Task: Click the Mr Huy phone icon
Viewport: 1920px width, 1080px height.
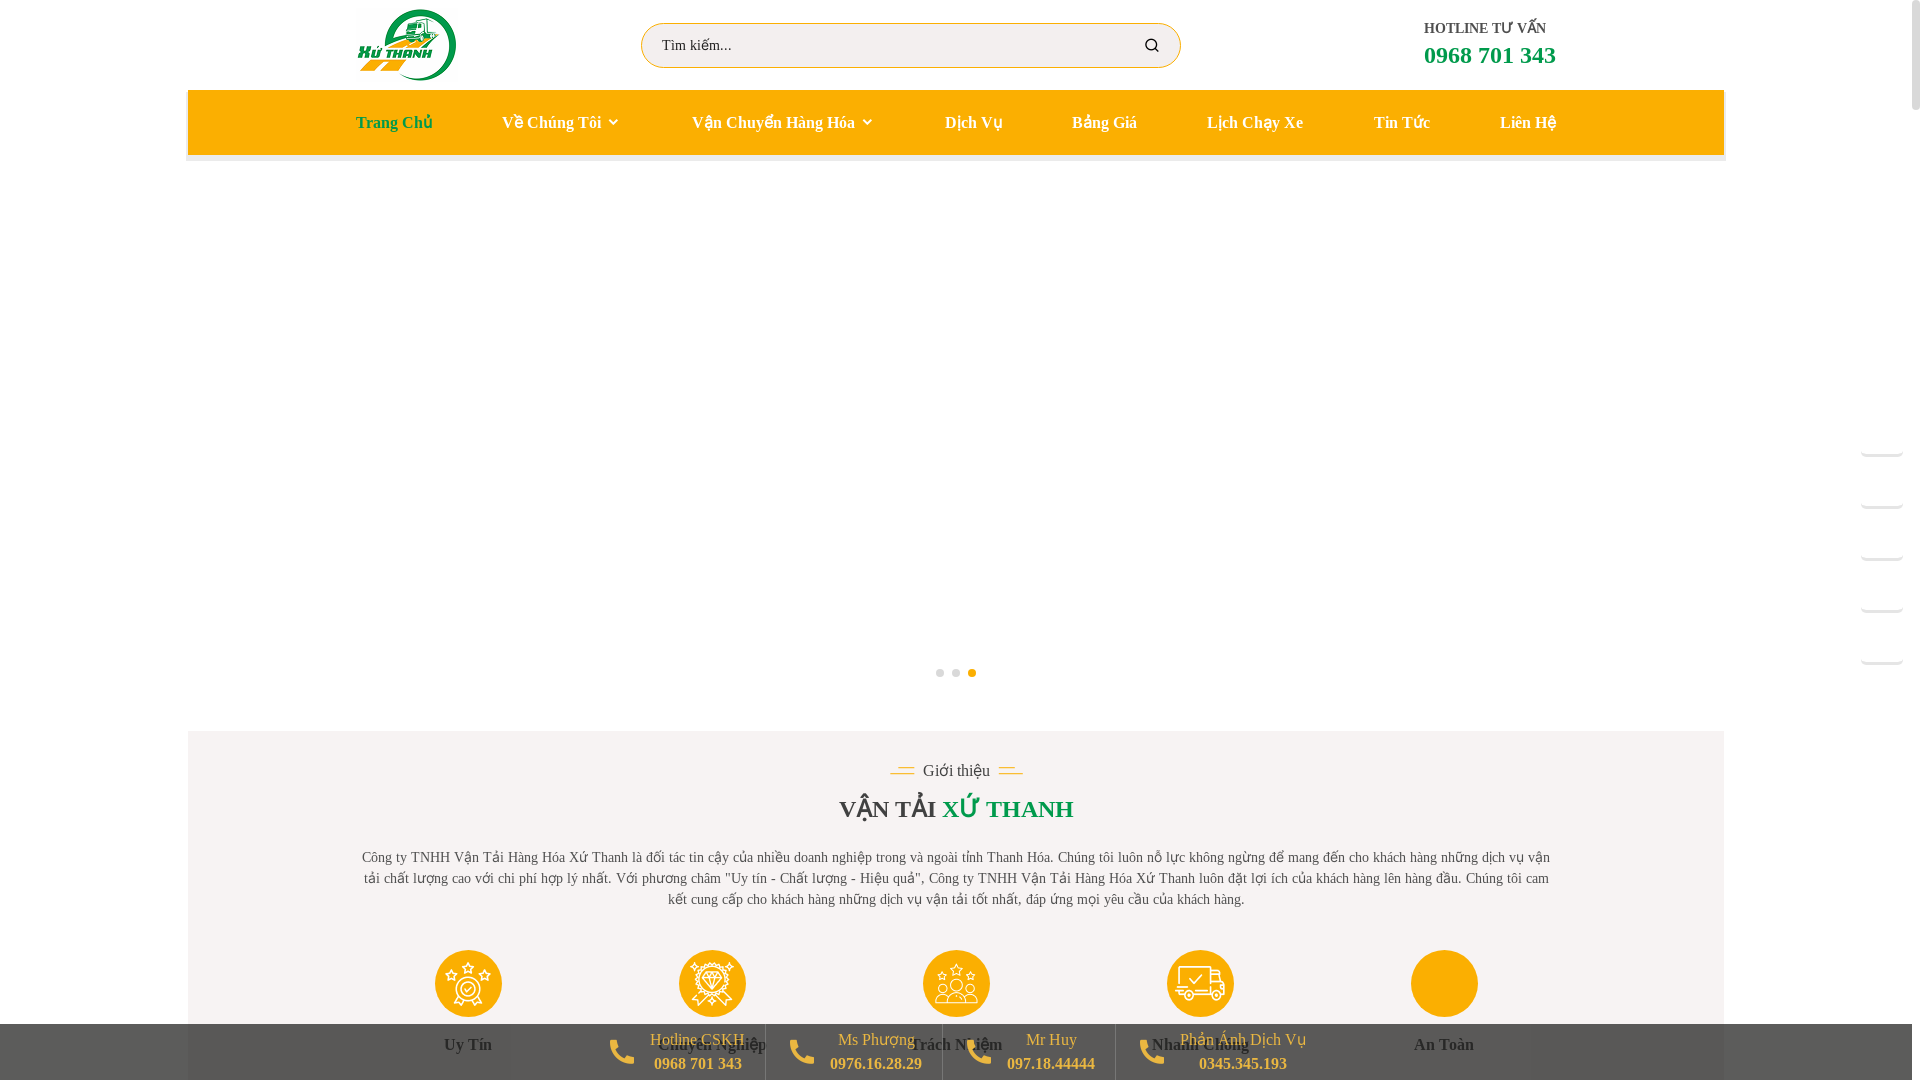Action: (x=979, y=1052)
